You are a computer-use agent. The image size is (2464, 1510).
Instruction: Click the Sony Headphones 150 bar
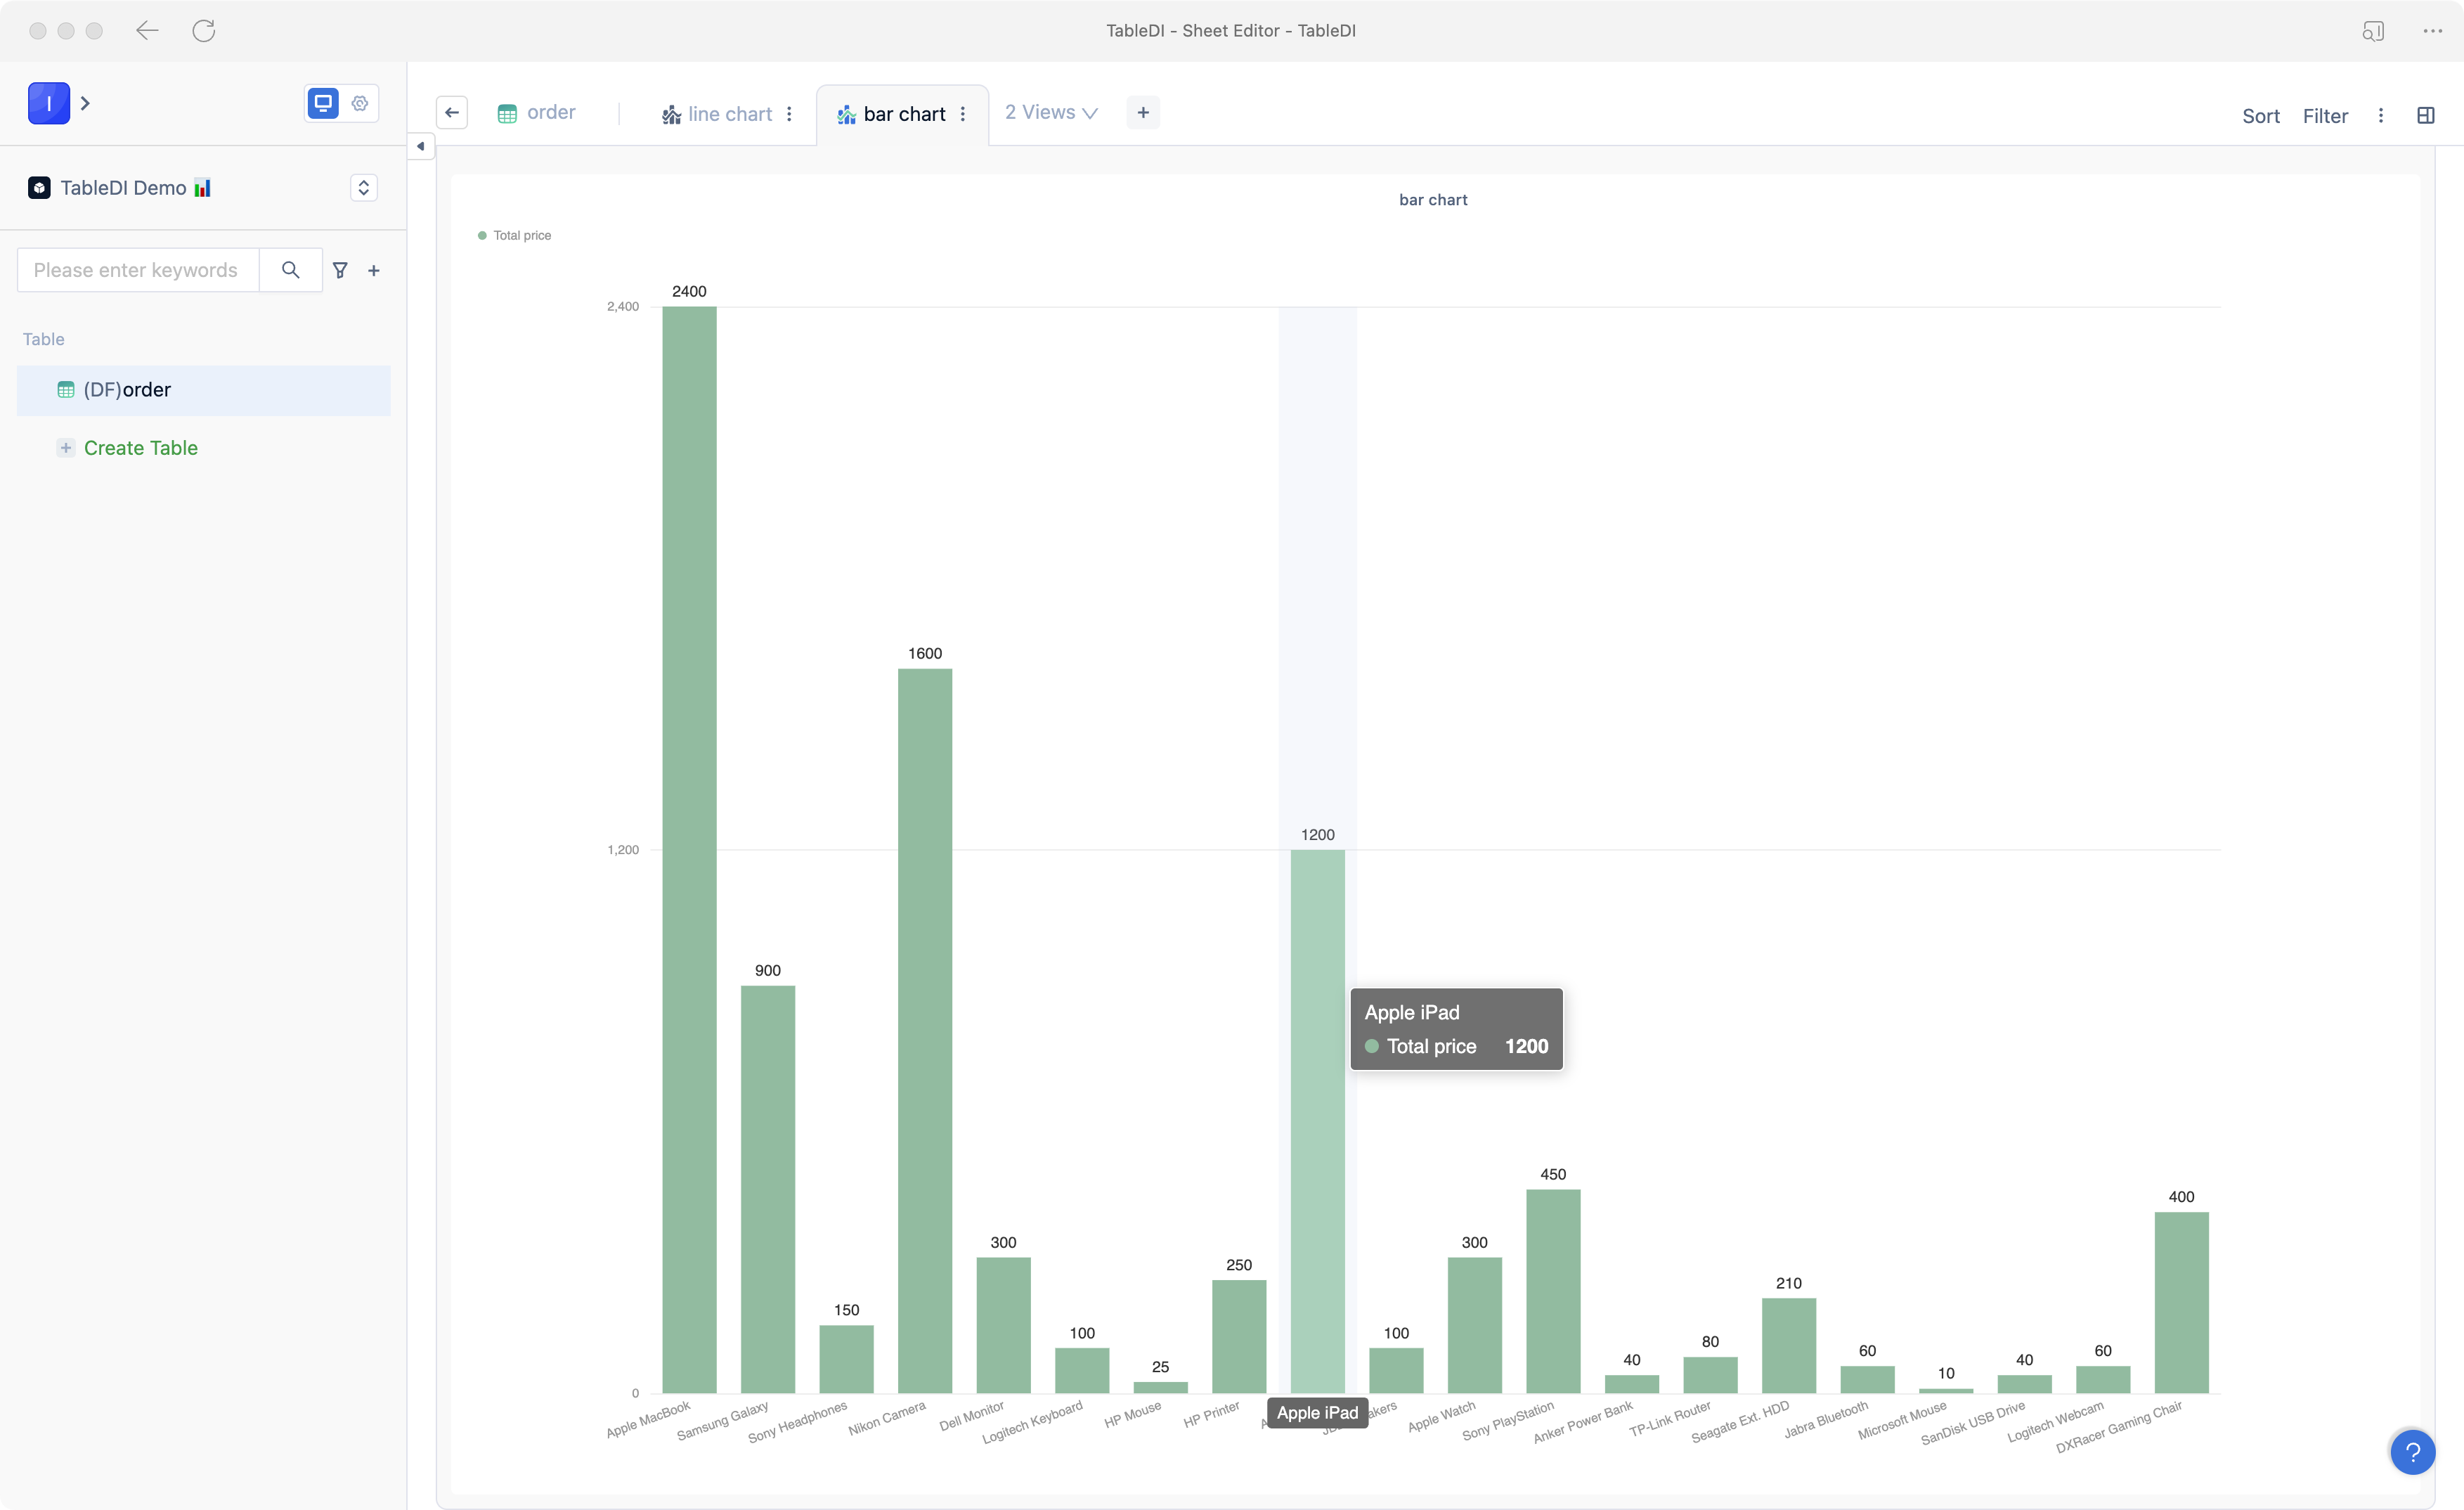[x=846, y=1359]
